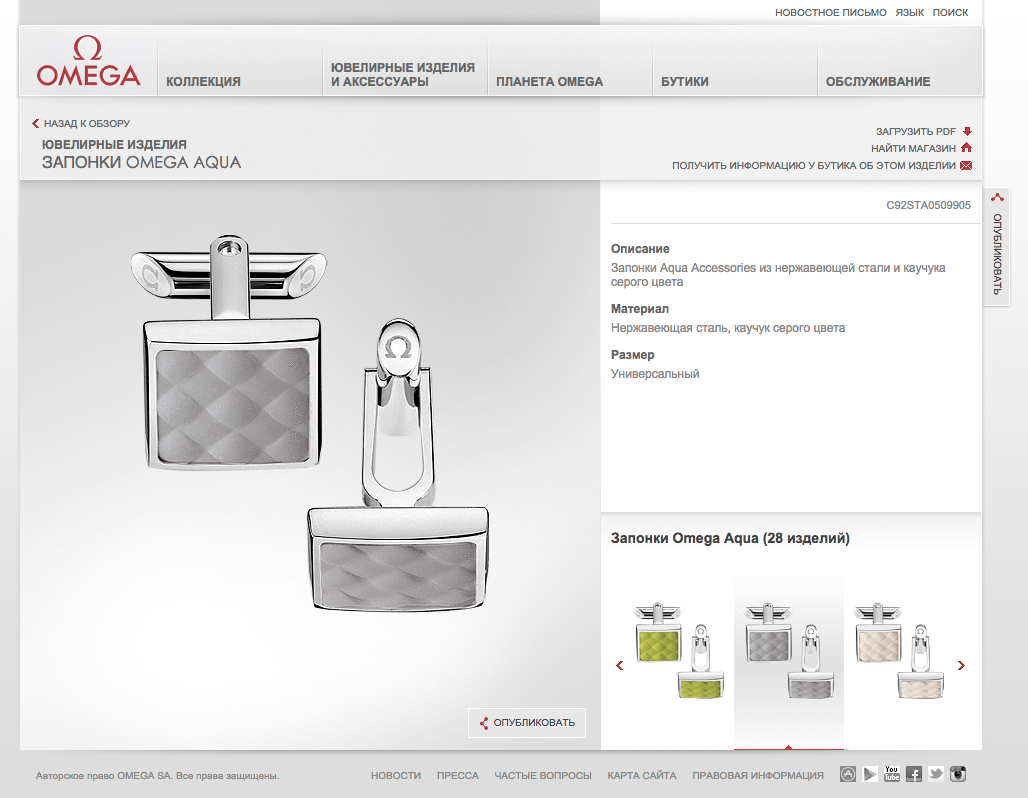This screenshot has width=1028, height=798.
Task: Open the КОЛЛЕКЦИЯ menu
Action: tap(203, 82)
